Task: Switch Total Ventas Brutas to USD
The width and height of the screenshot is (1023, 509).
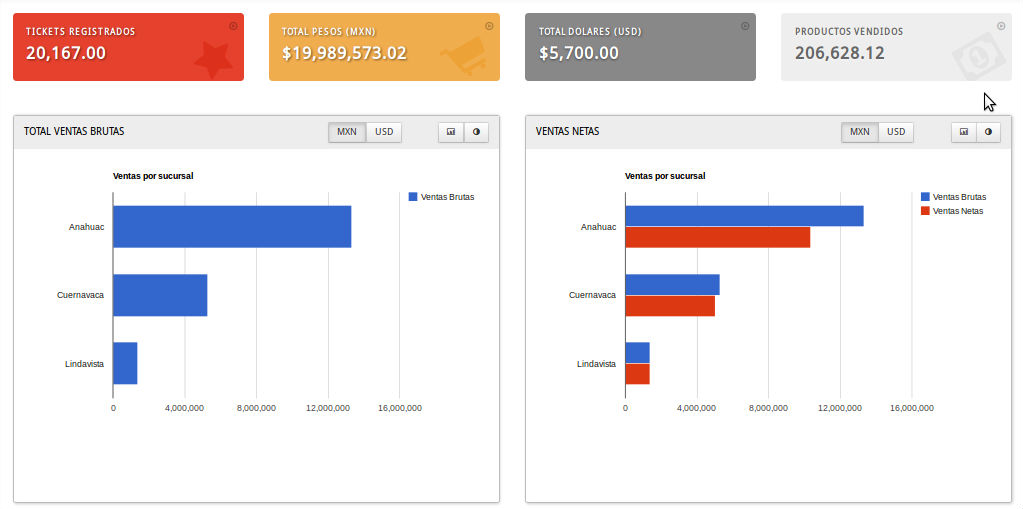Action: (x=384, y=132)
